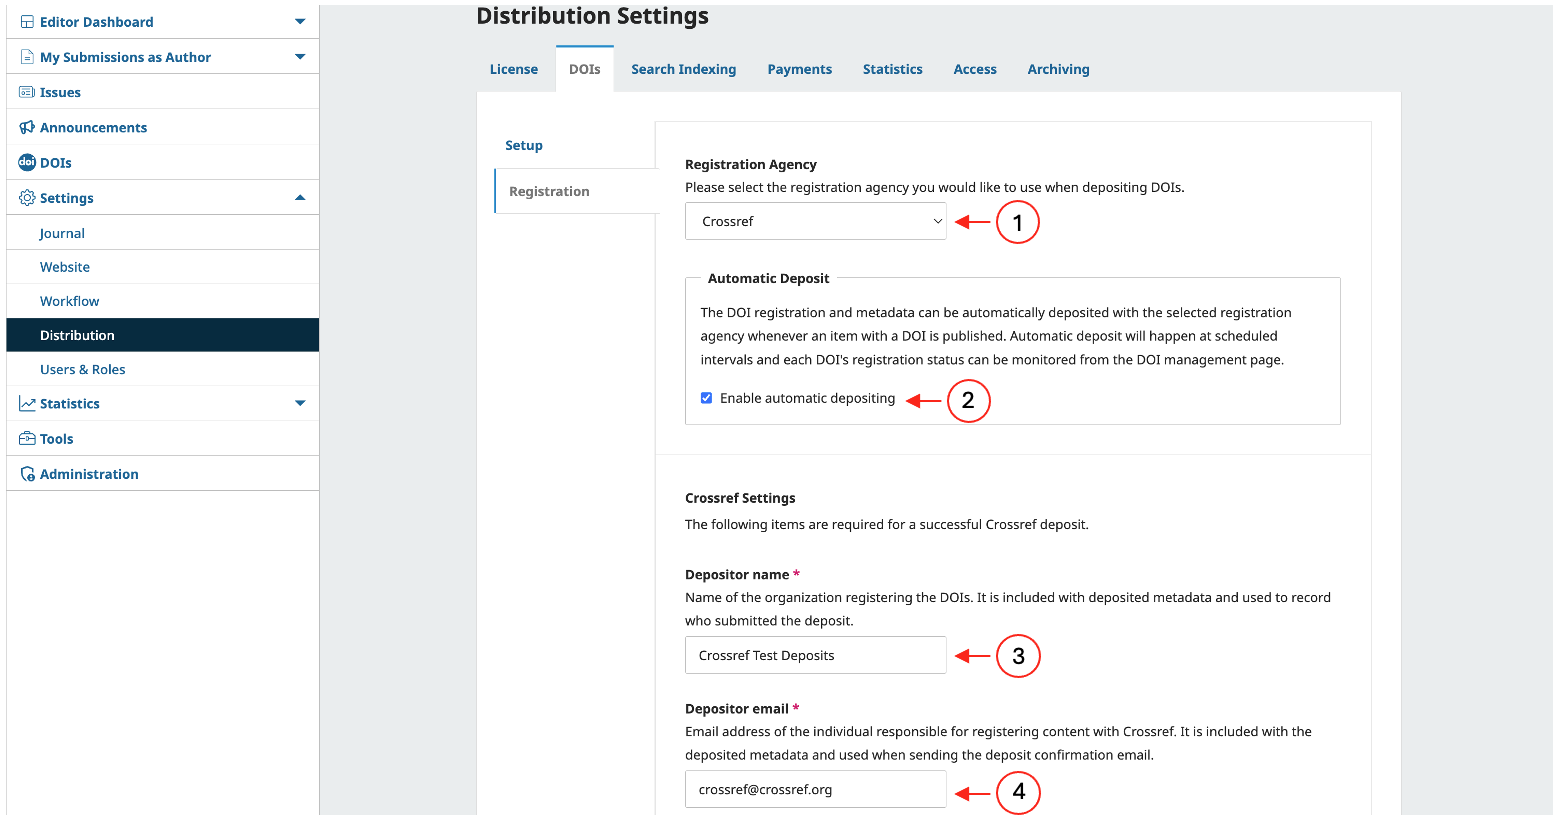Open the Search Indexing tab

683,69
